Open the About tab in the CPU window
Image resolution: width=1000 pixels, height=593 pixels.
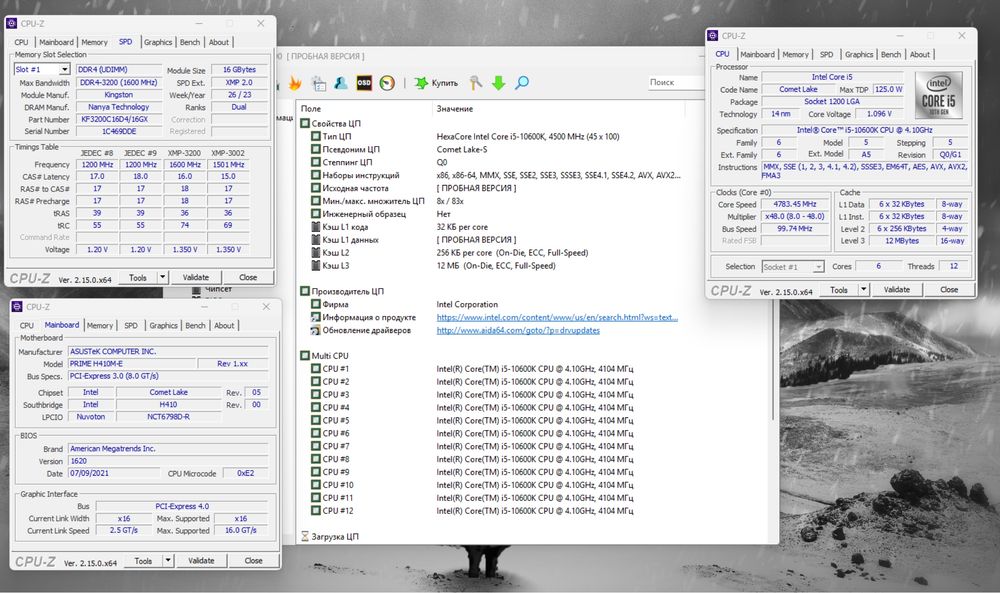pyautogui.click(x=920, y=54)
